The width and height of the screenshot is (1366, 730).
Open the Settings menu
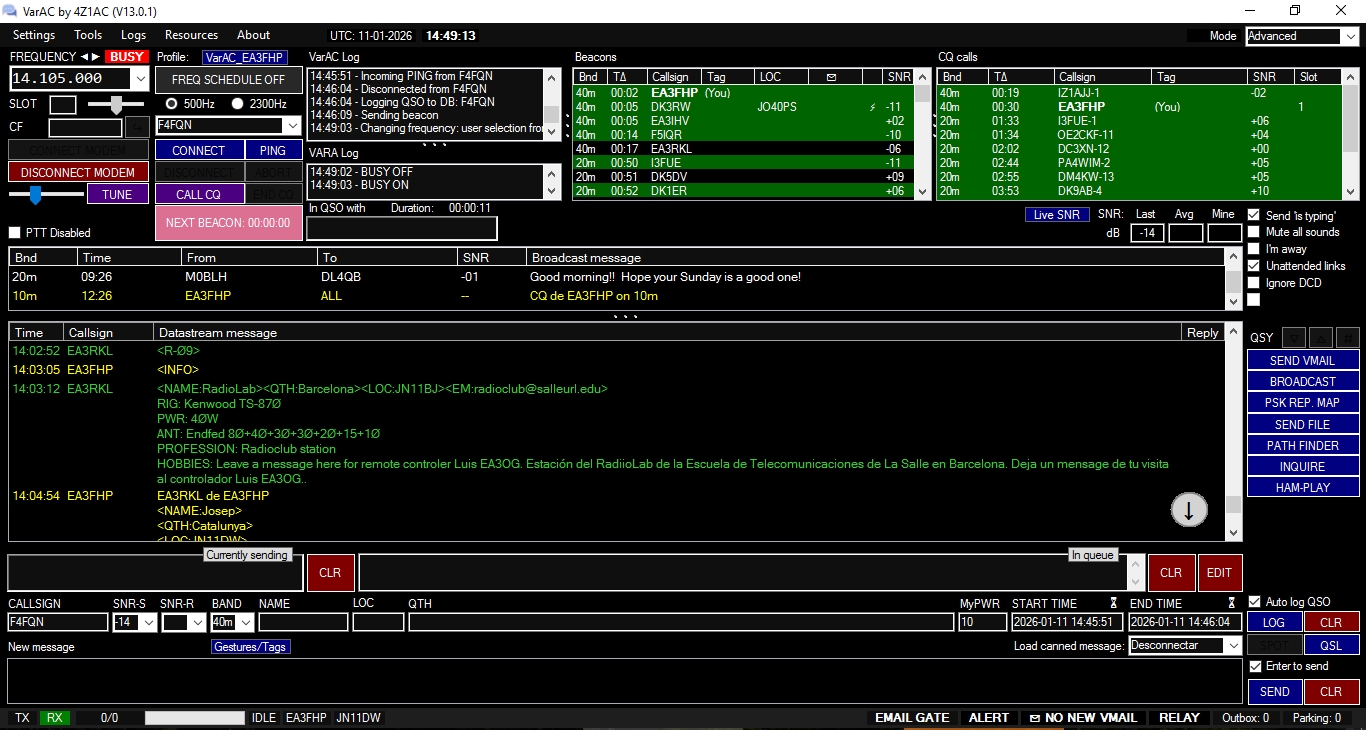[34, 35]
